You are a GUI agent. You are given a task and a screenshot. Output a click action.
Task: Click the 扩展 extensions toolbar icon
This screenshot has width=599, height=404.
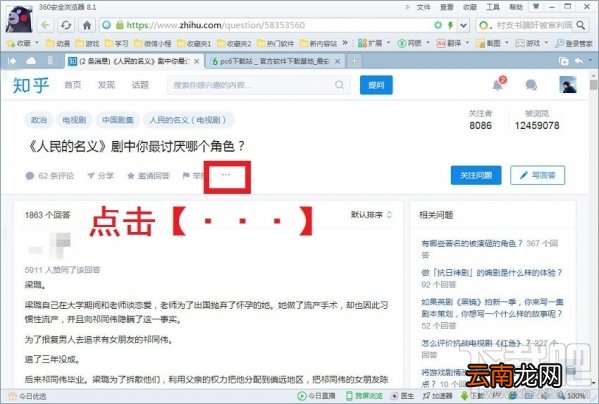(370, 43)
